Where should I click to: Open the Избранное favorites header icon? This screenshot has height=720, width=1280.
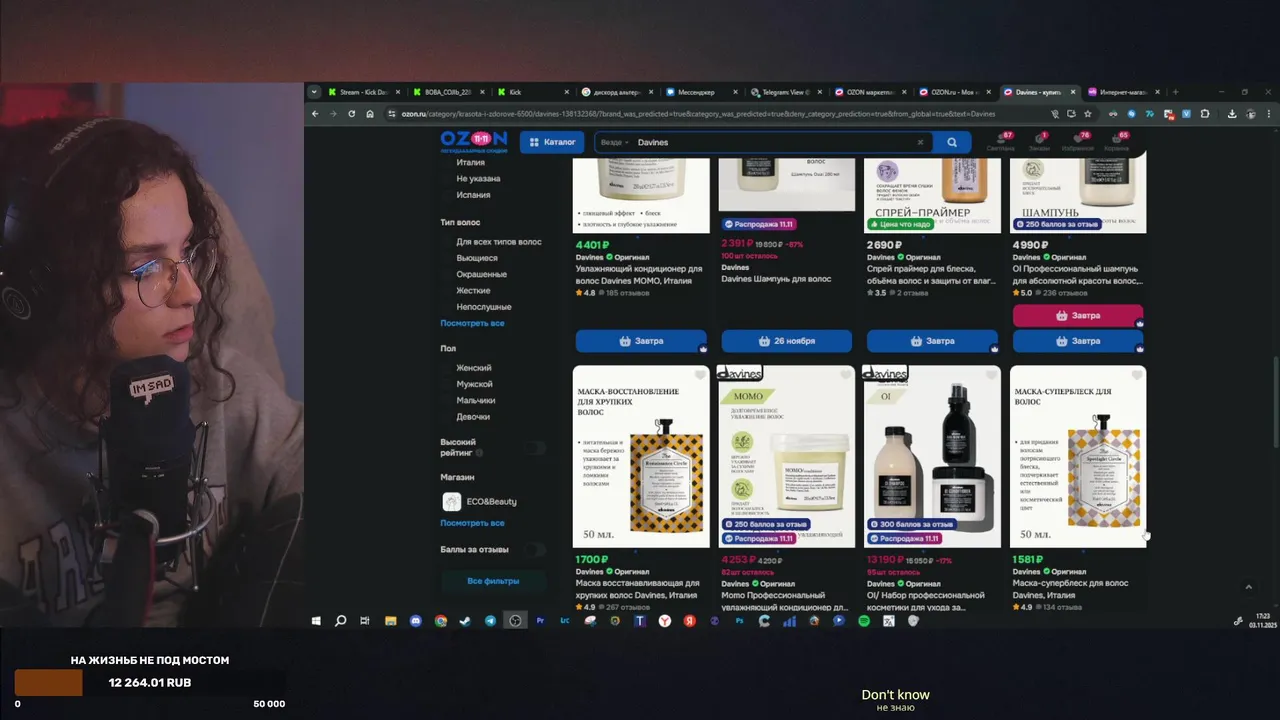[1080, 141]
